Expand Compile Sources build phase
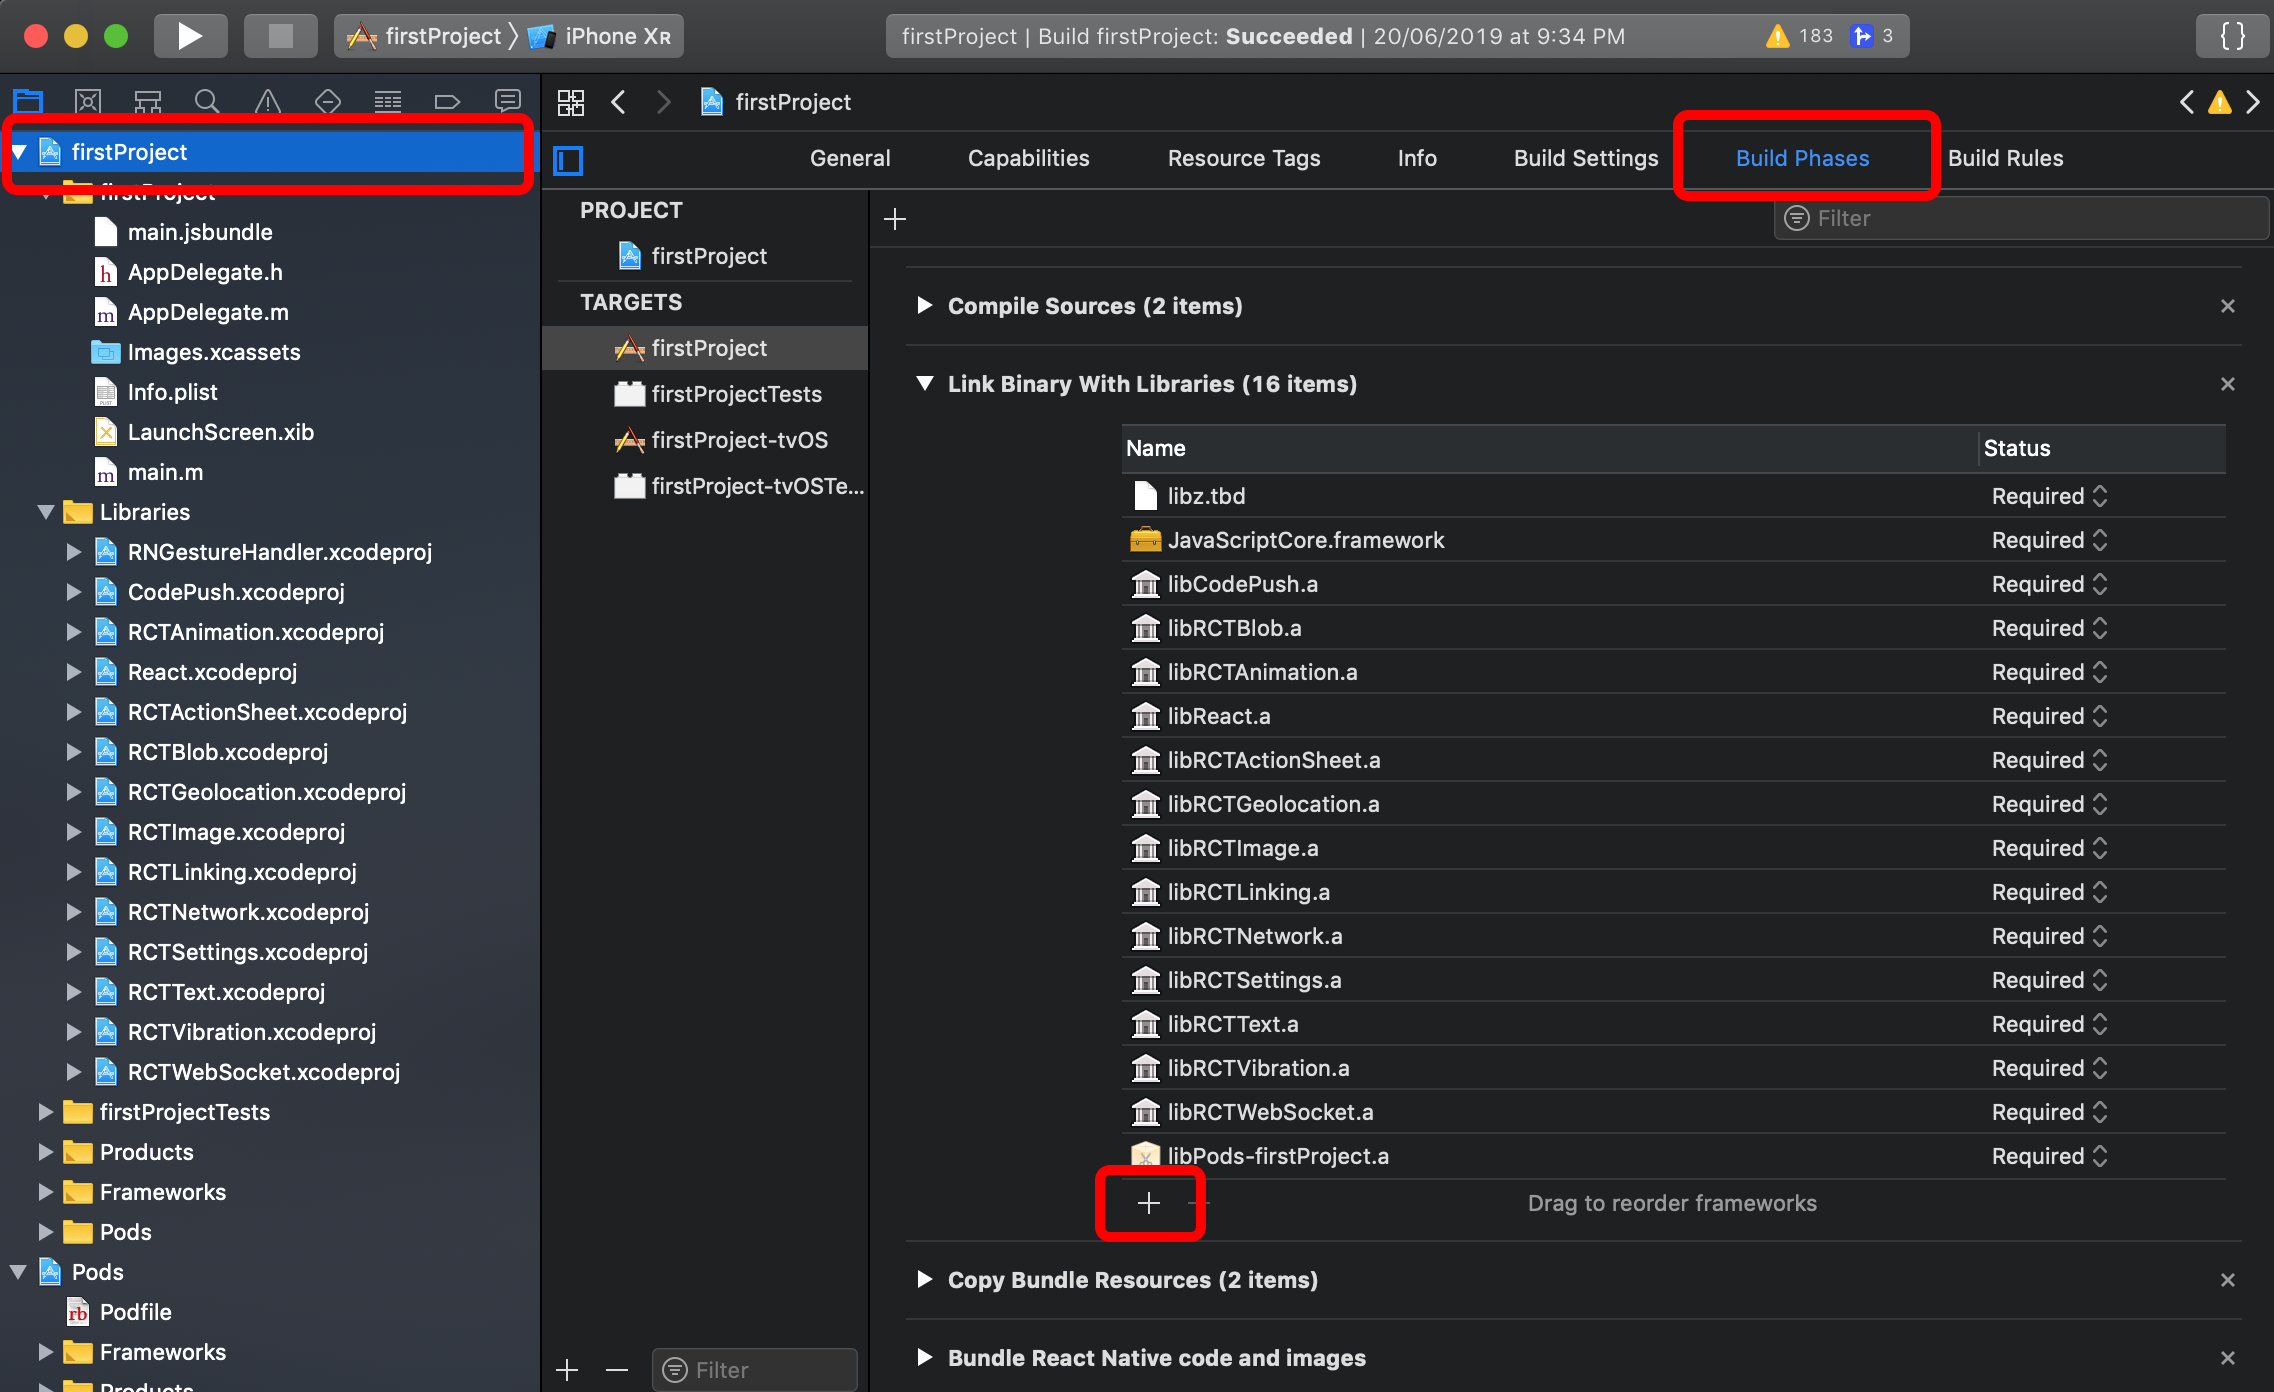 [x=925, y=306]
